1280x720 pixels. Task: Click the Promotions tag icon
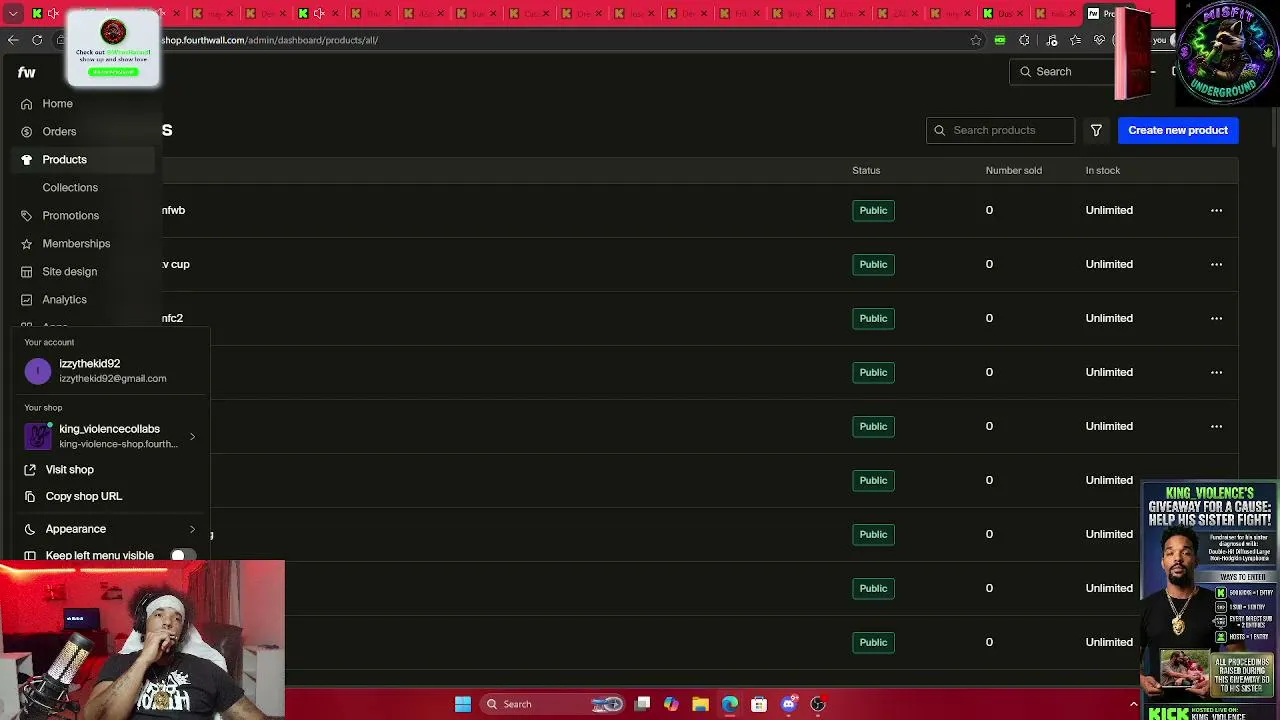pyautogui.click(x=27, y=216)
